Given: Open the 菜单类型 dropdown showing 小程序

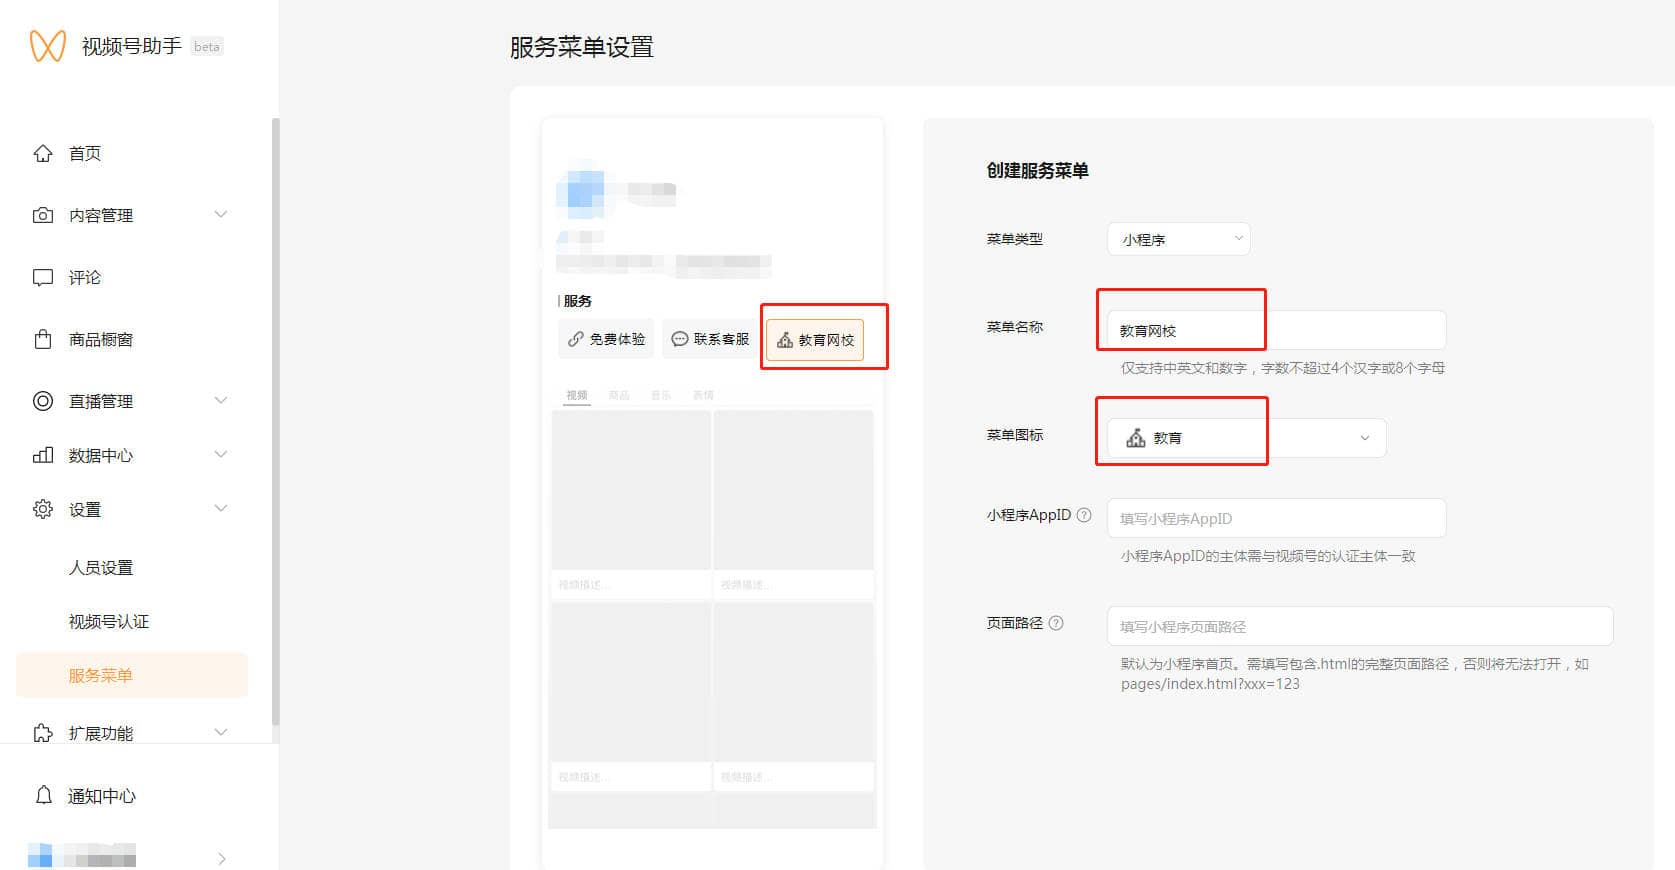Looking at the screenshot, I should 1178,239.
